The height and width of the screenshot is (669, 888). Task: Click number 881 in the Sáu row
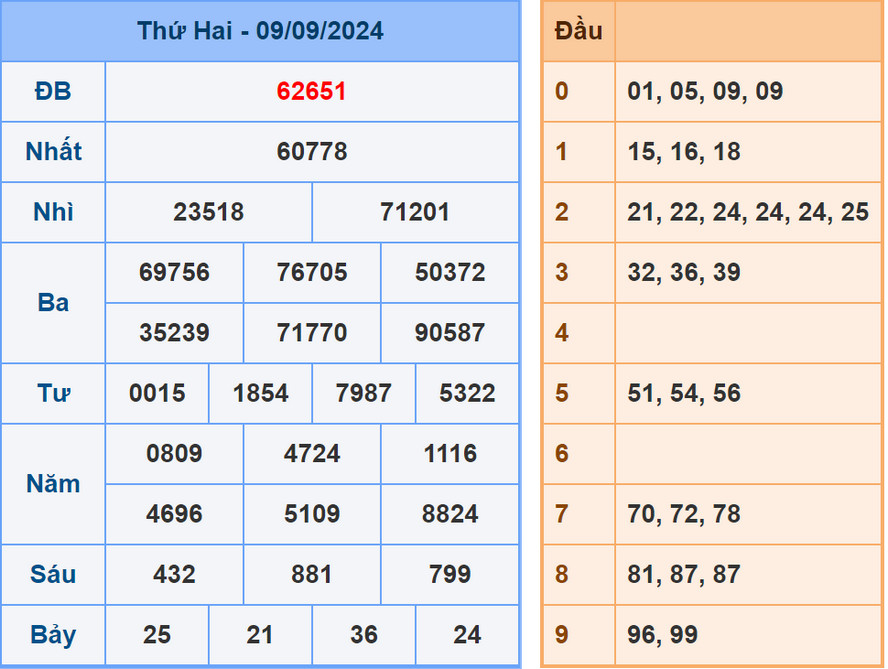click(312, 574)
